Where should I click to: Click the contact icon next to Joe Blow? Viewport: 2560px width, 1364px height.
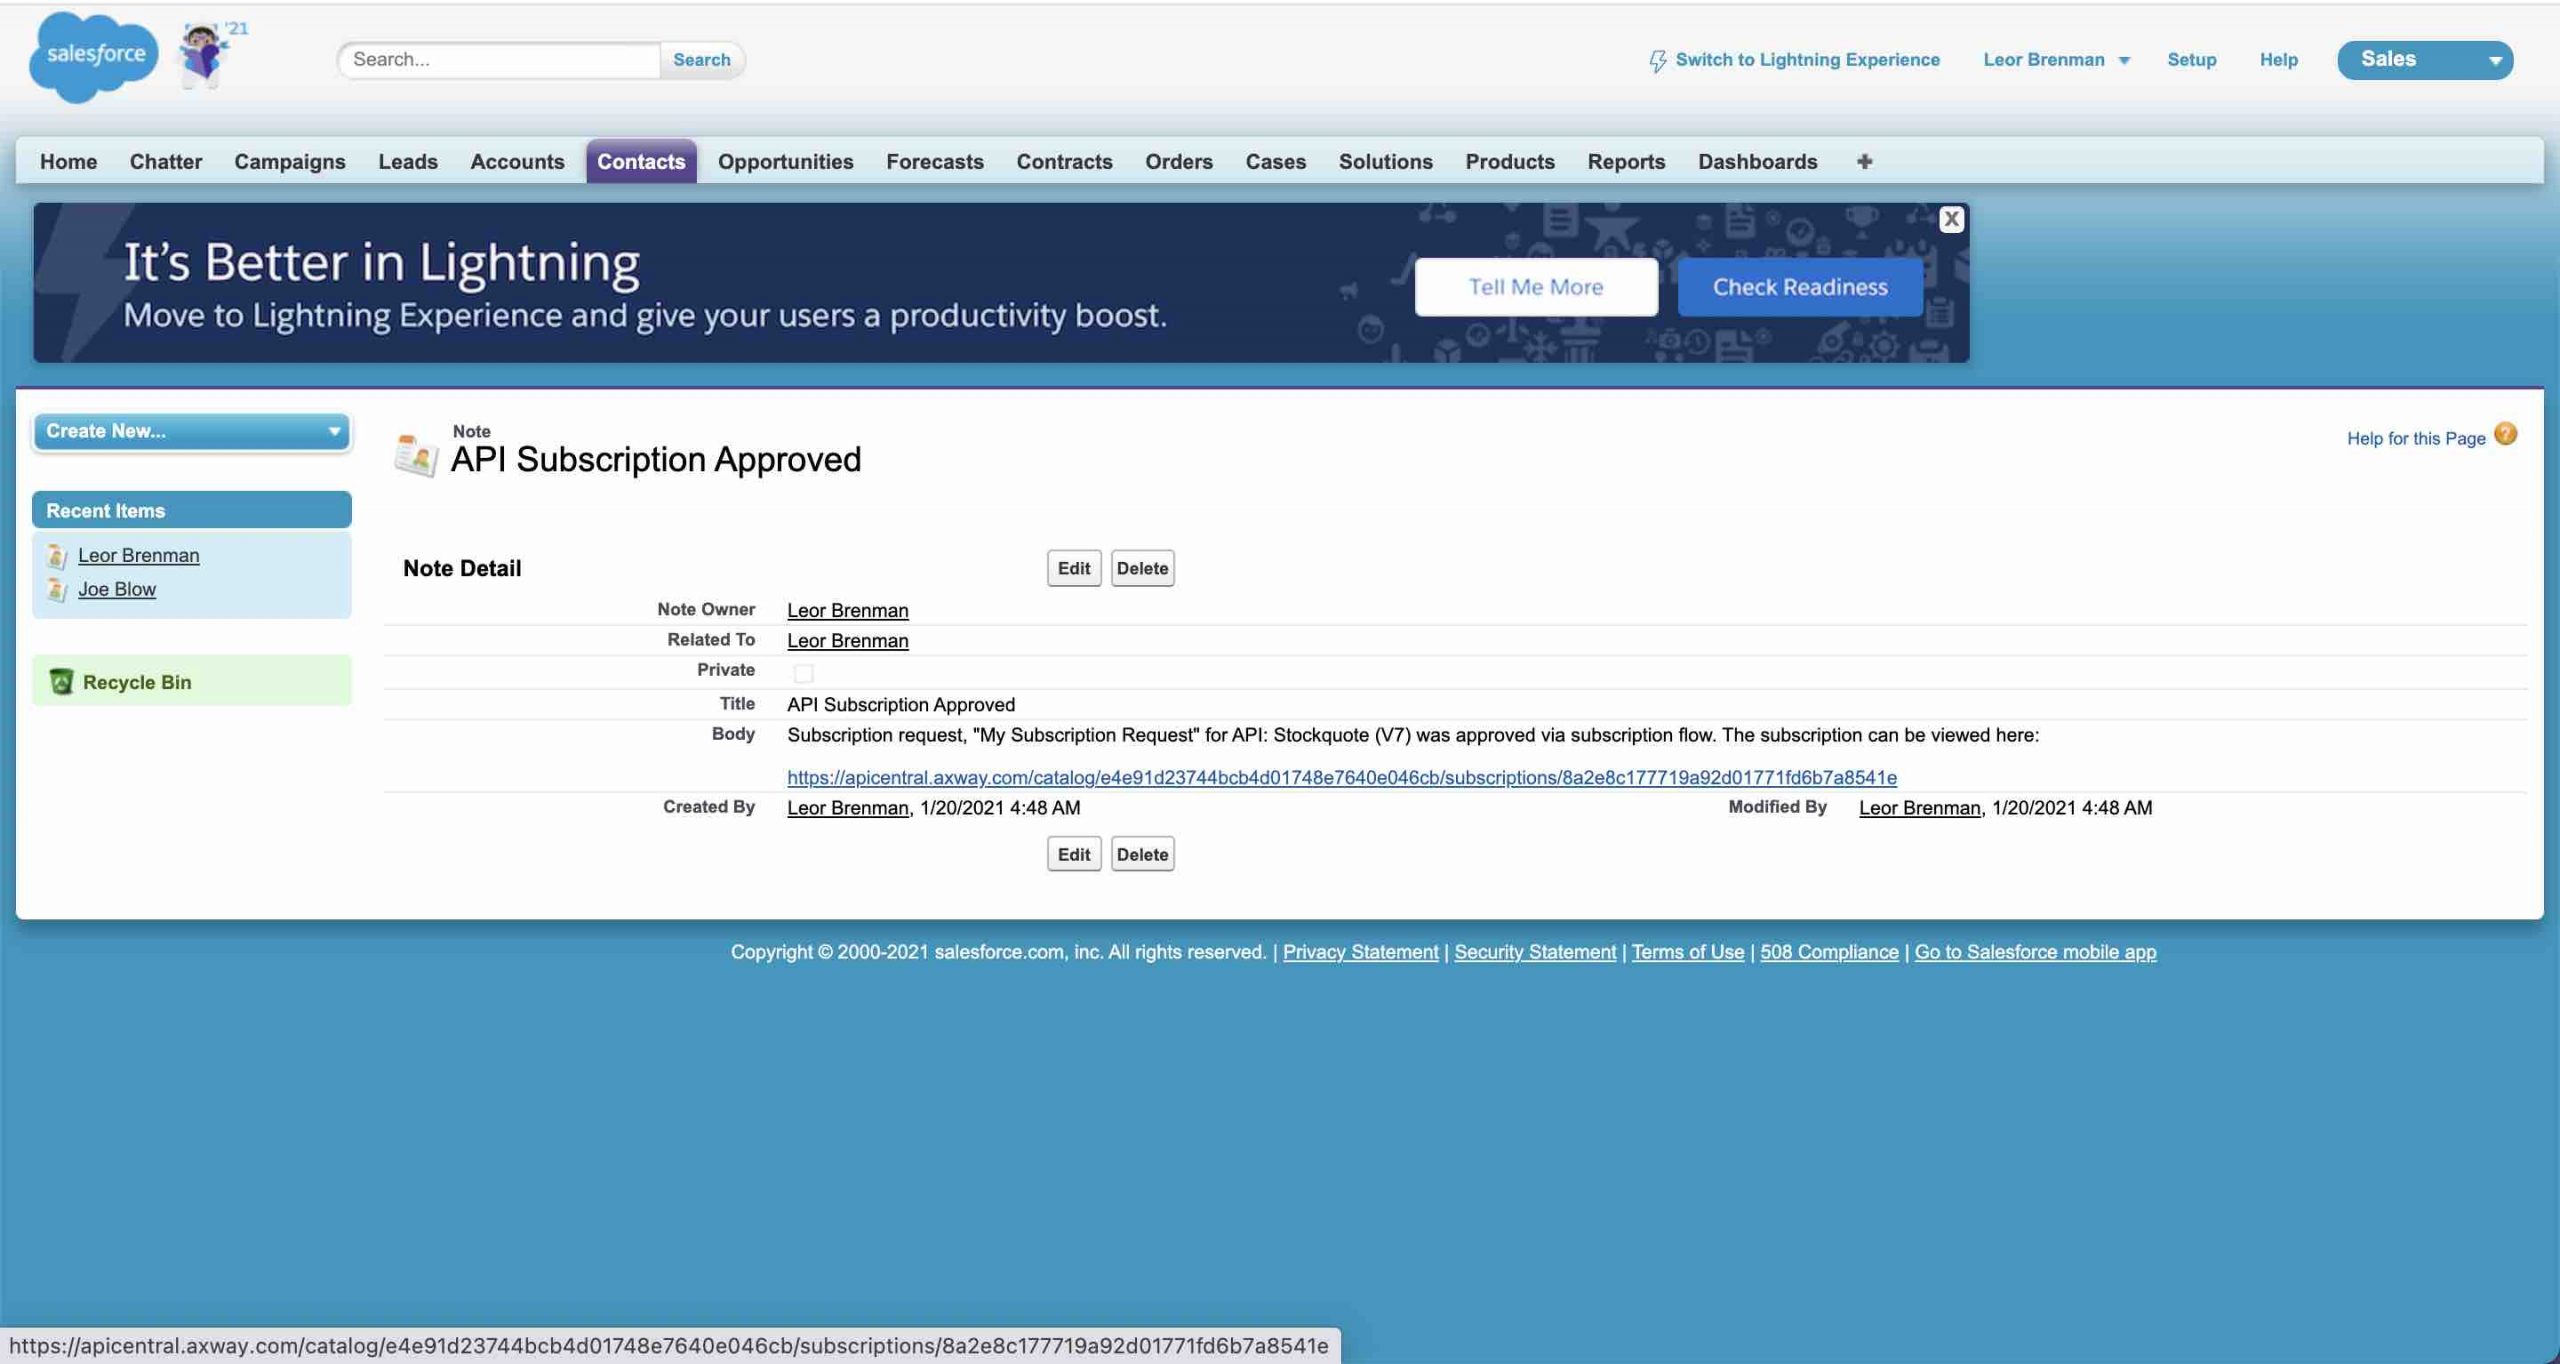(57, 590)
